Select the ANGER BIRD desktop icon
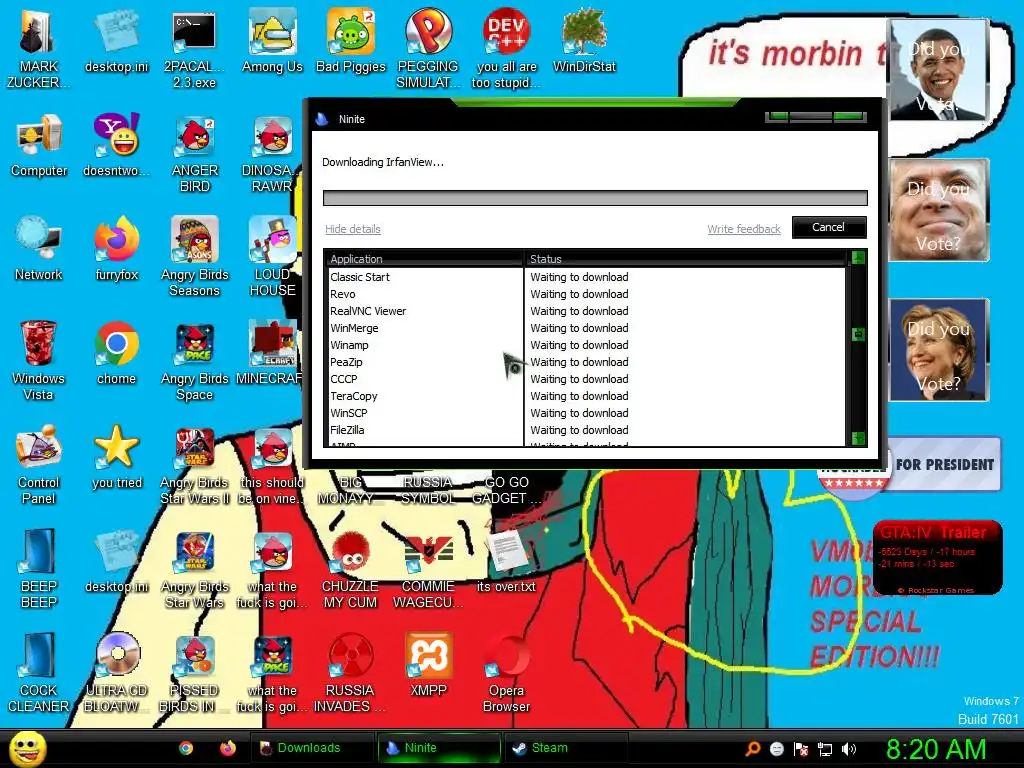This screenshot has width=1024, height=768. (194, 152)
